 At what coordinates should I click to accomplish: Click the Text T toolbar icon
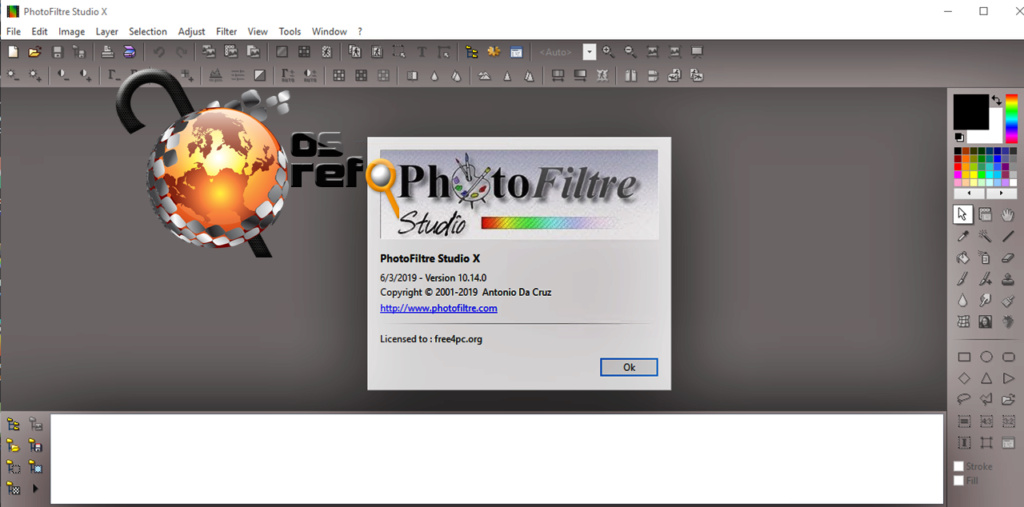(421, 52)
